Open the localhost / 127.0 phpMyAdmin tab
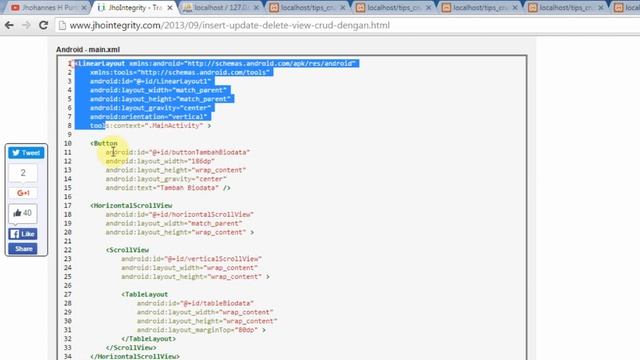The image size is (640, 360). 221,7
